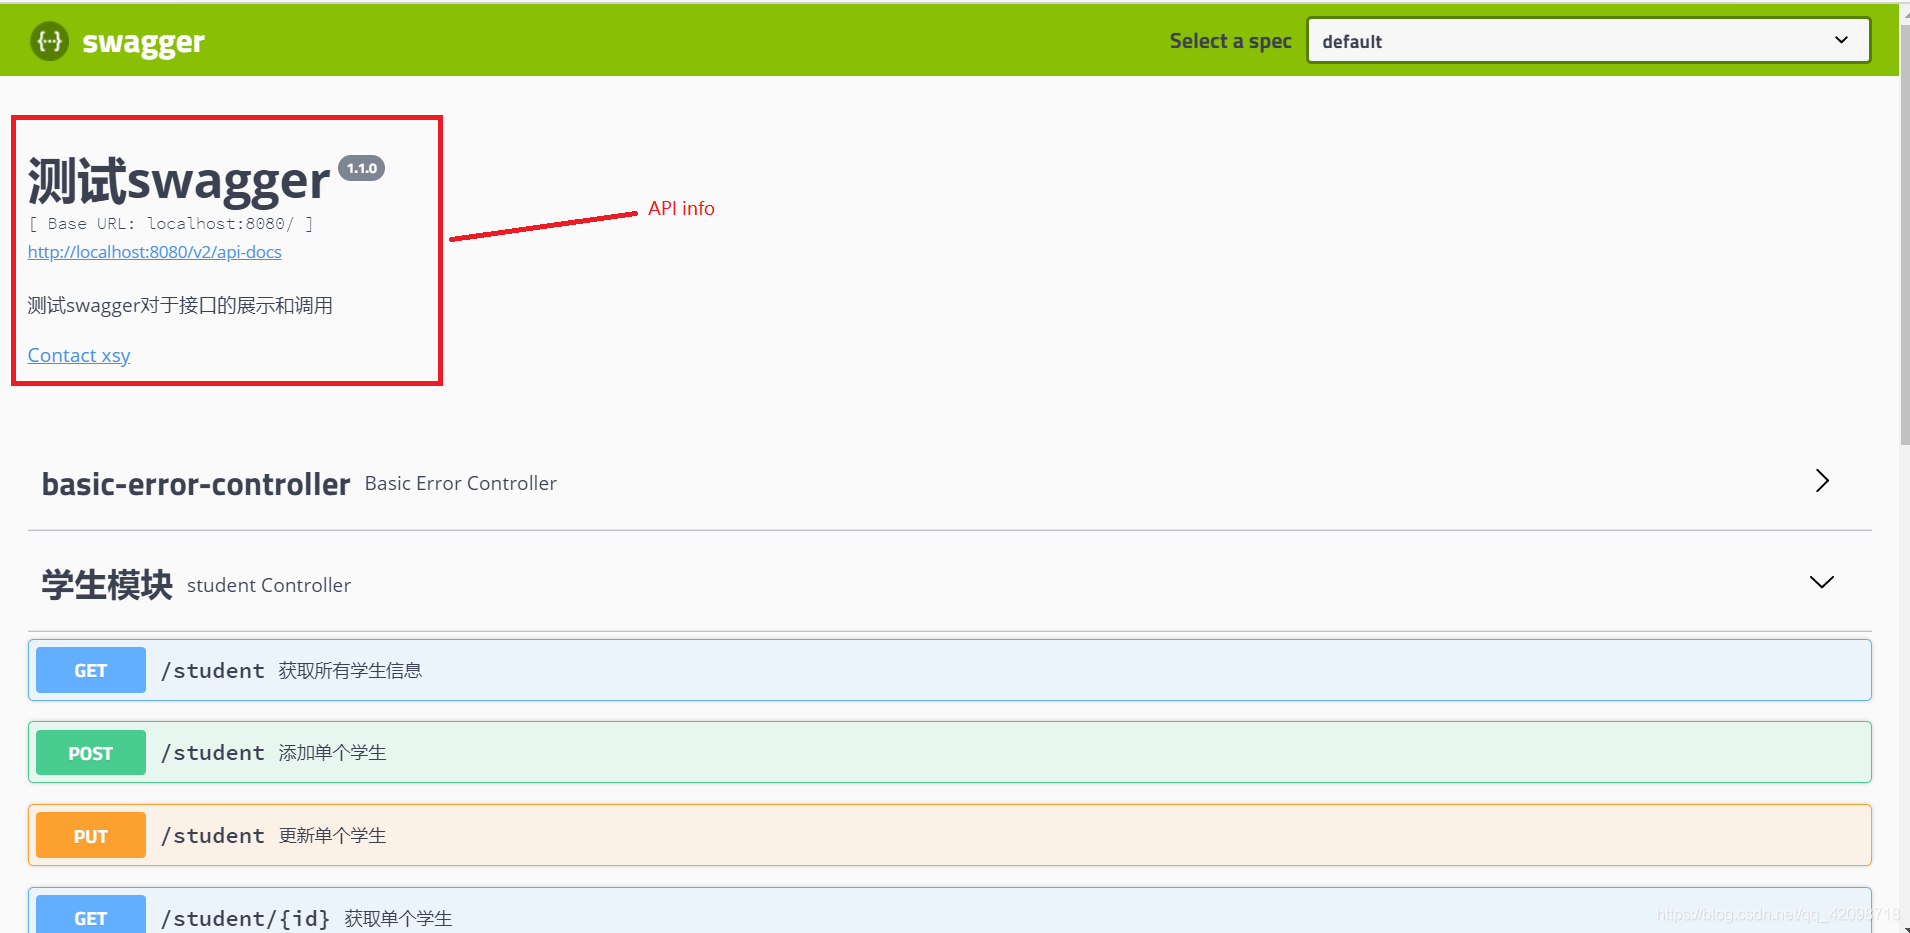The image size is (1910, 933).
Task: Click the Select a spec label
Action: [1231, 41]
